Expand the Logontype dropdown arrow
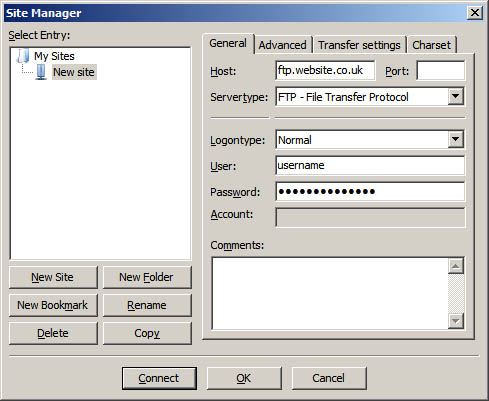This screenshot has width=489, height=401. point(455,139)
